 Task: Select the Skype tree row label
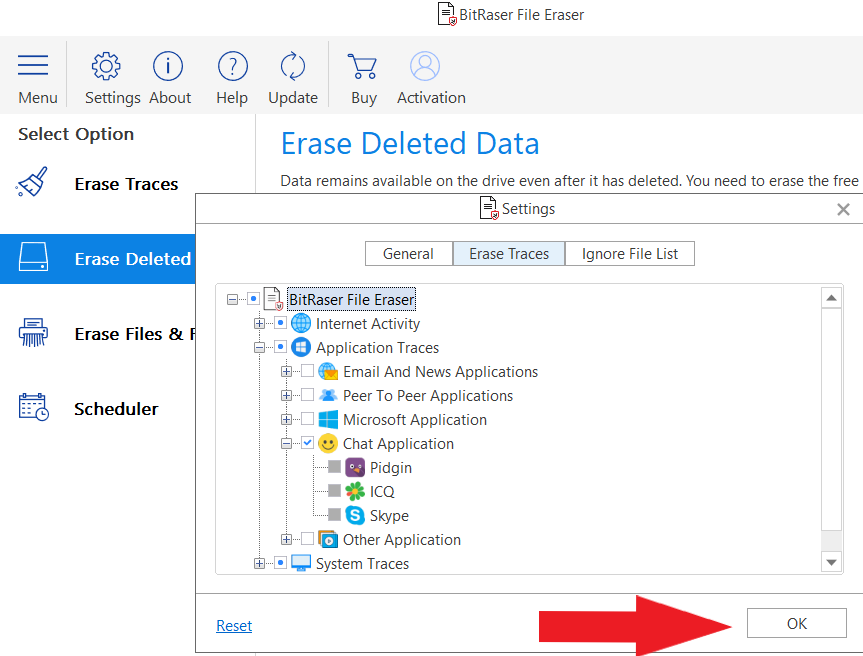(x=389, y=516)
